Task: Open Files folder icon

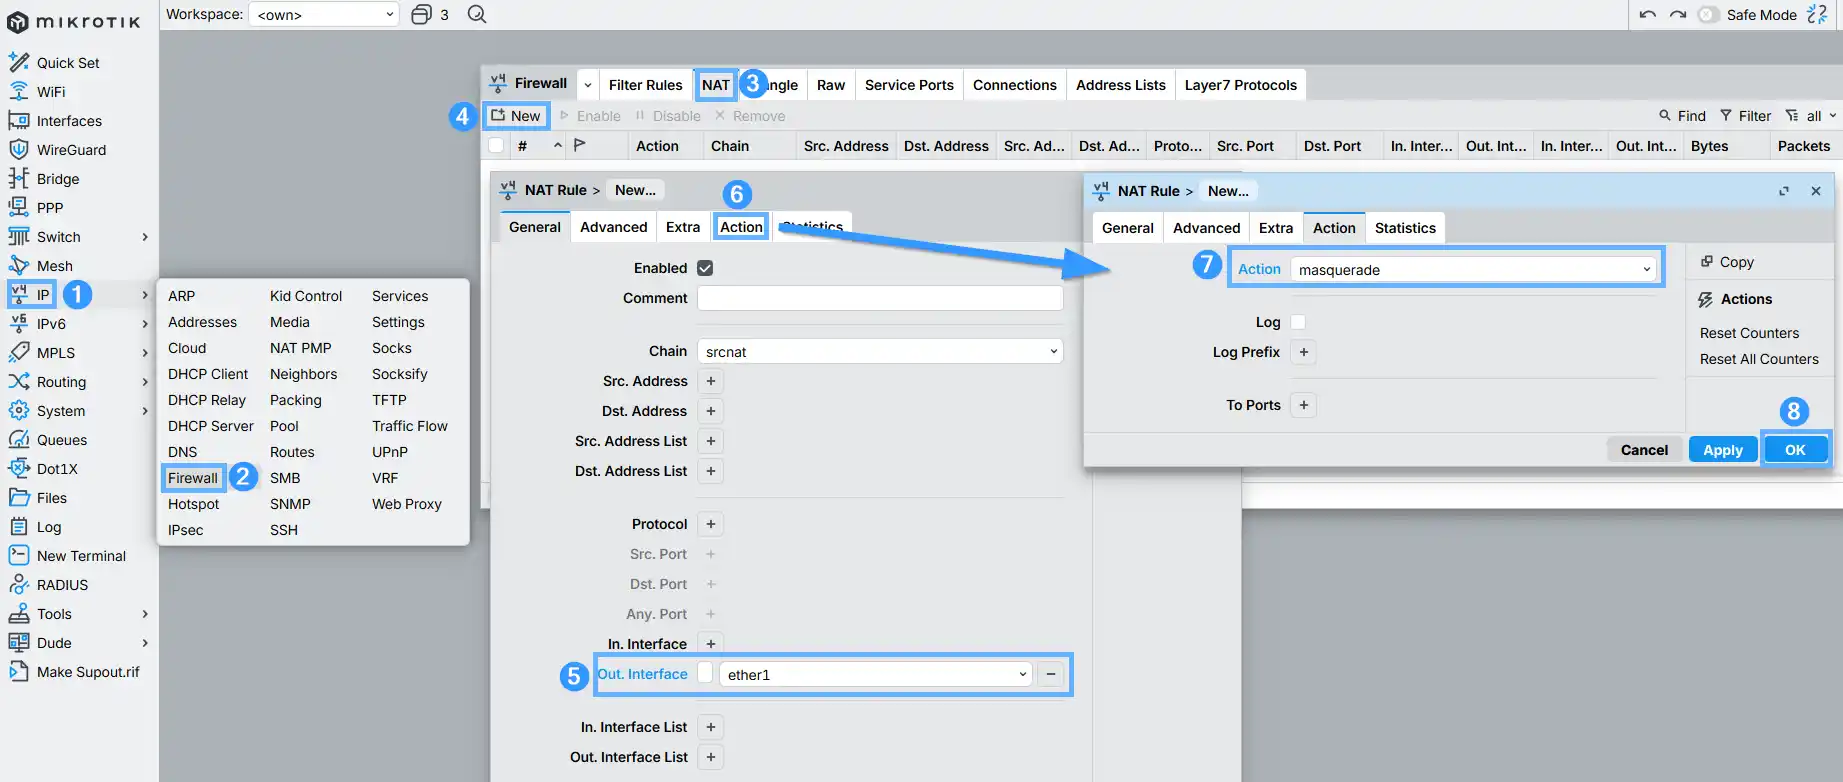Action: click(x=18, y=497)
